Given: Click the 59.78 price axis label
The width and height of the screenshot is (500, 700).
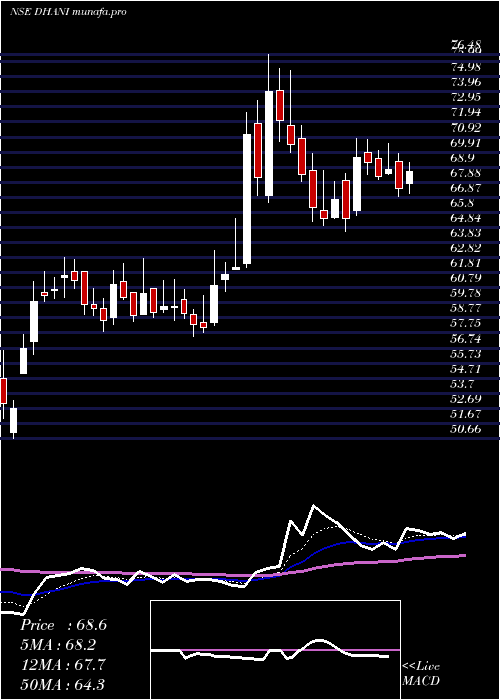Looking at the screenshot, I should tap(466, 293).
